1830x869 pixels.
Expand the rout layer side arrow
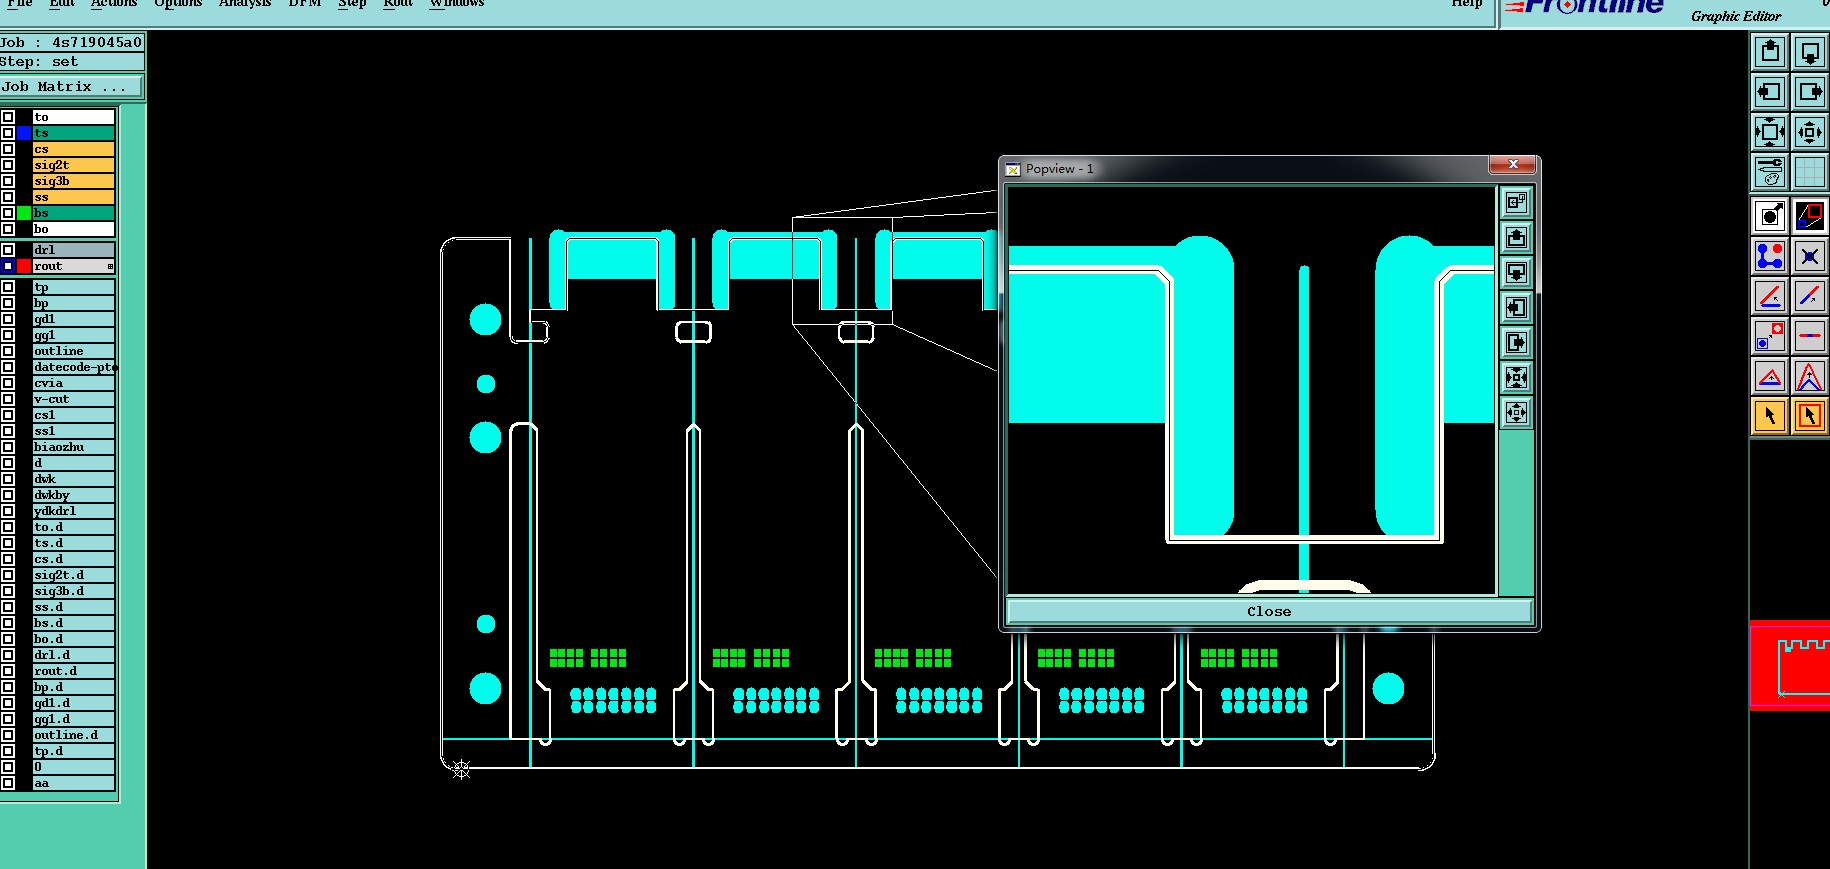(110, 266)
